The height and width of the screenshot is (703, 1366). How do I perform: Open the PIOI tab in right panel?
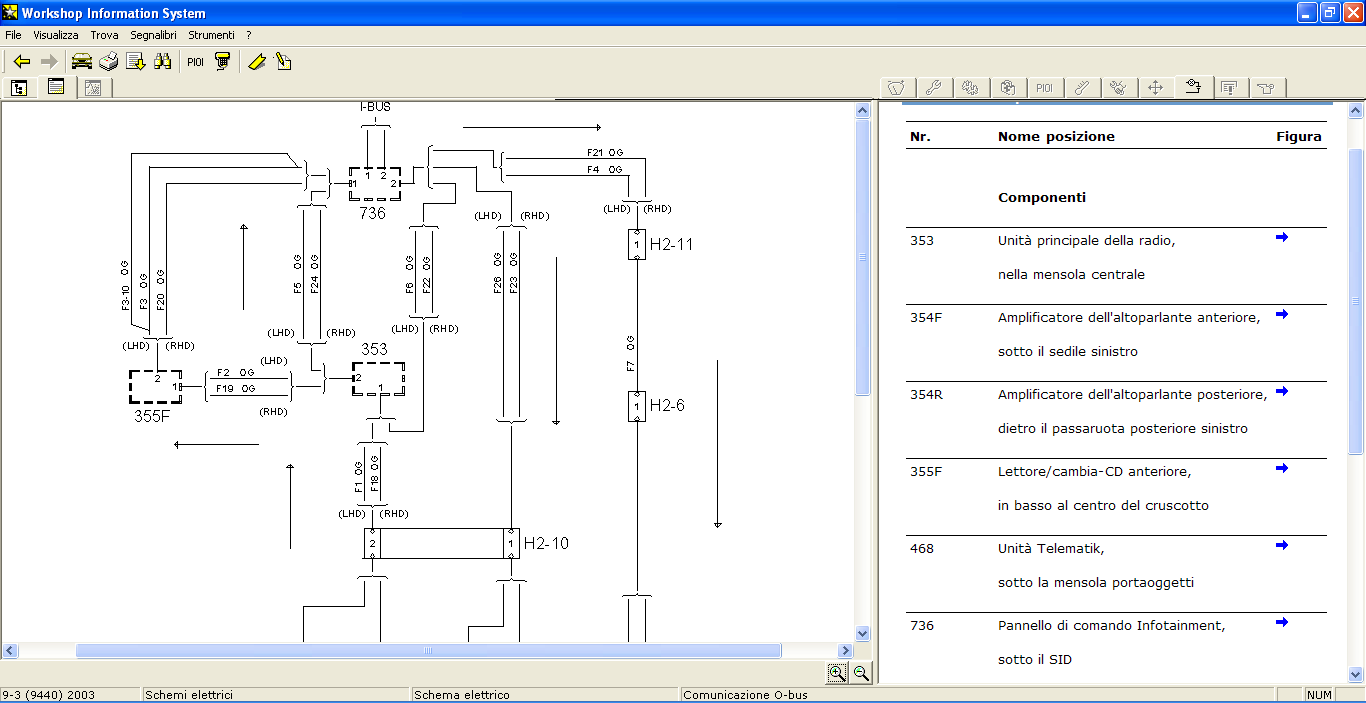1044,88
